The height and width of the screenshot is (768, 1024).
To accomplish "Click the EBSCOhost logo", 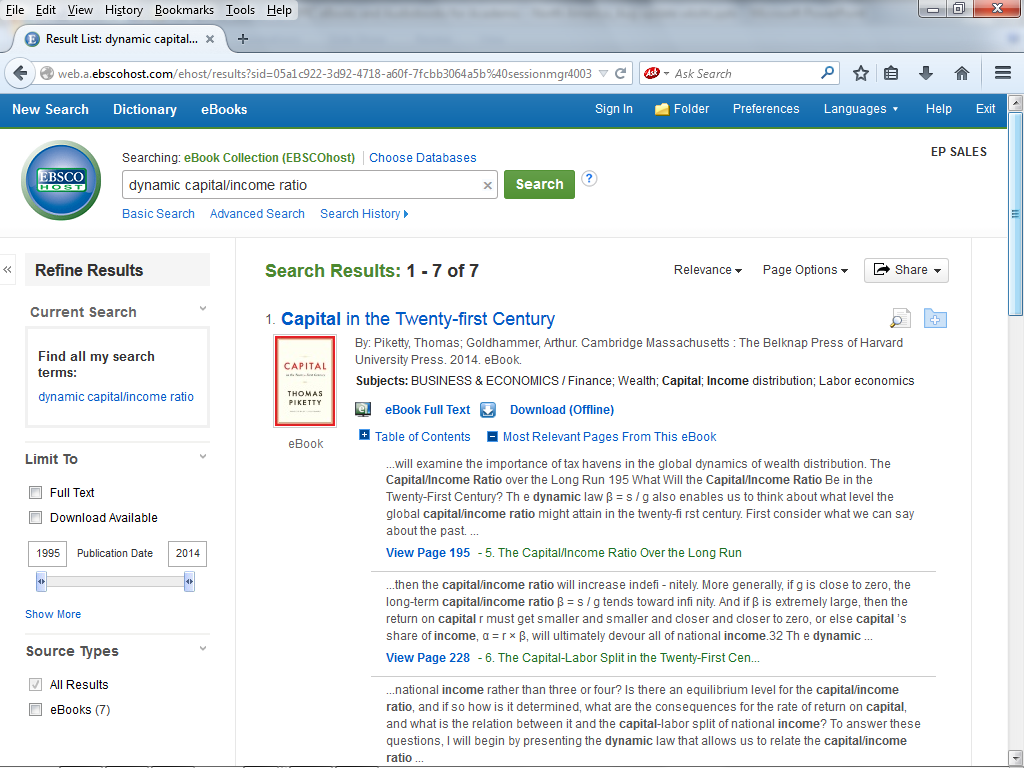I will pyautogui.click(x=61, y=180).
